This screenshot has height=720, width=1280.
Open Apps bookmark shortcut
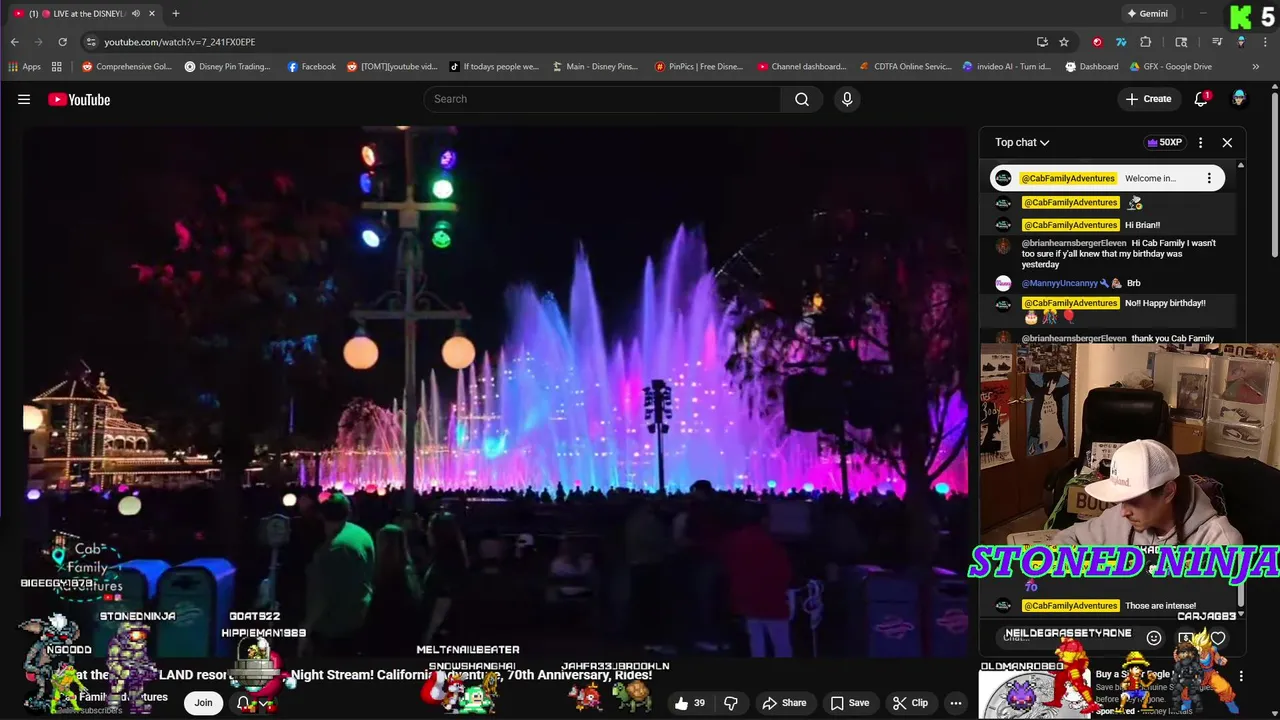pyautogui.click(x=24, y=67)
